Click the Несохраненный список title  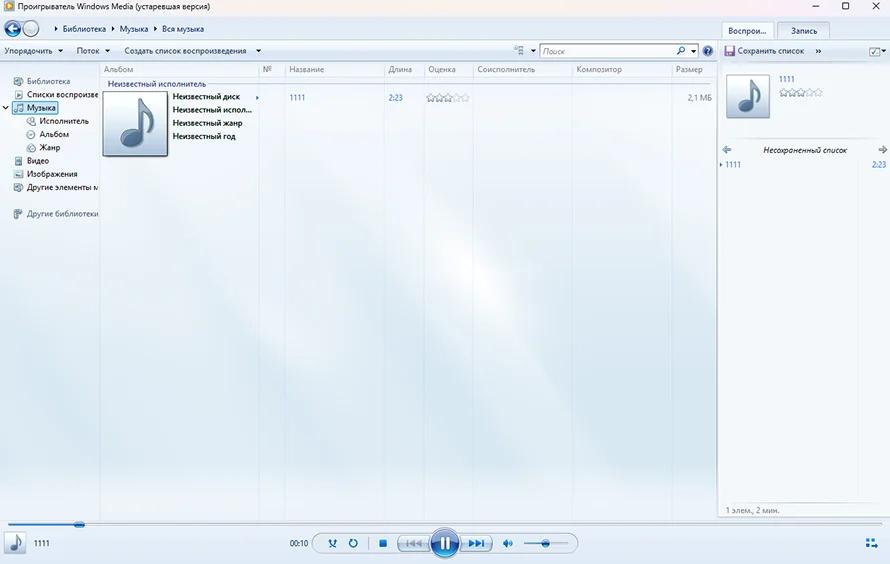(804, 150)
